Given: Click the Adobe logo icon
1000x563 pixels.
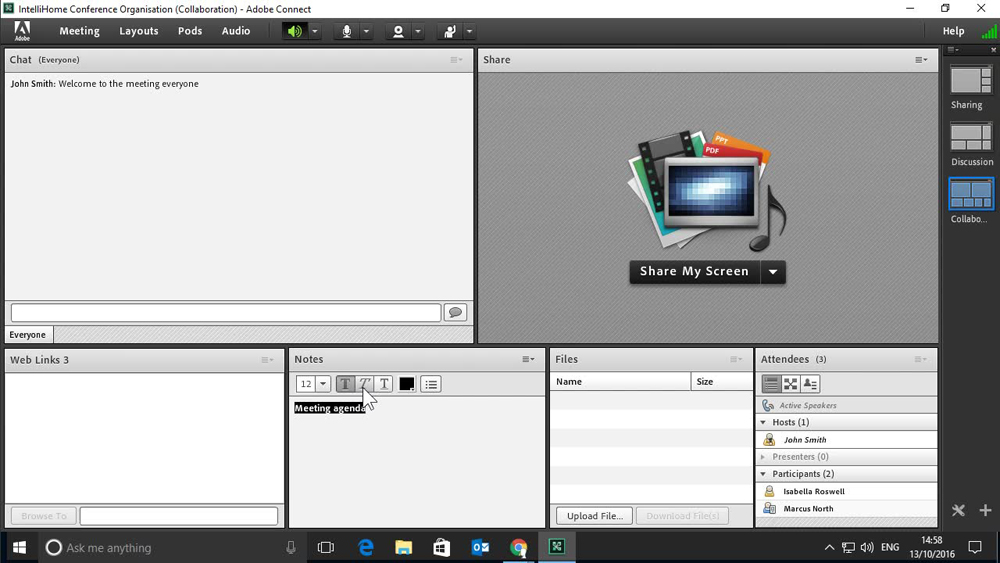Looking at the screenshot, I should (22, 31).
